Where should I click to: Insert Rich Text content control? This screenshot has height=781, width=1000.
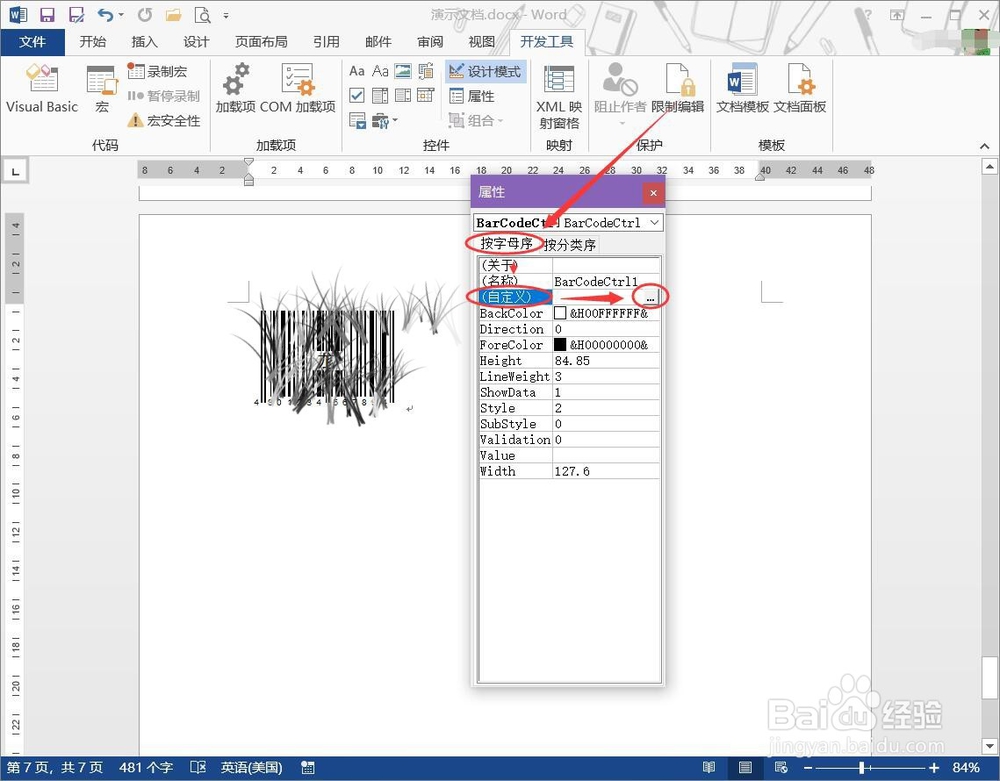point(357,71)
